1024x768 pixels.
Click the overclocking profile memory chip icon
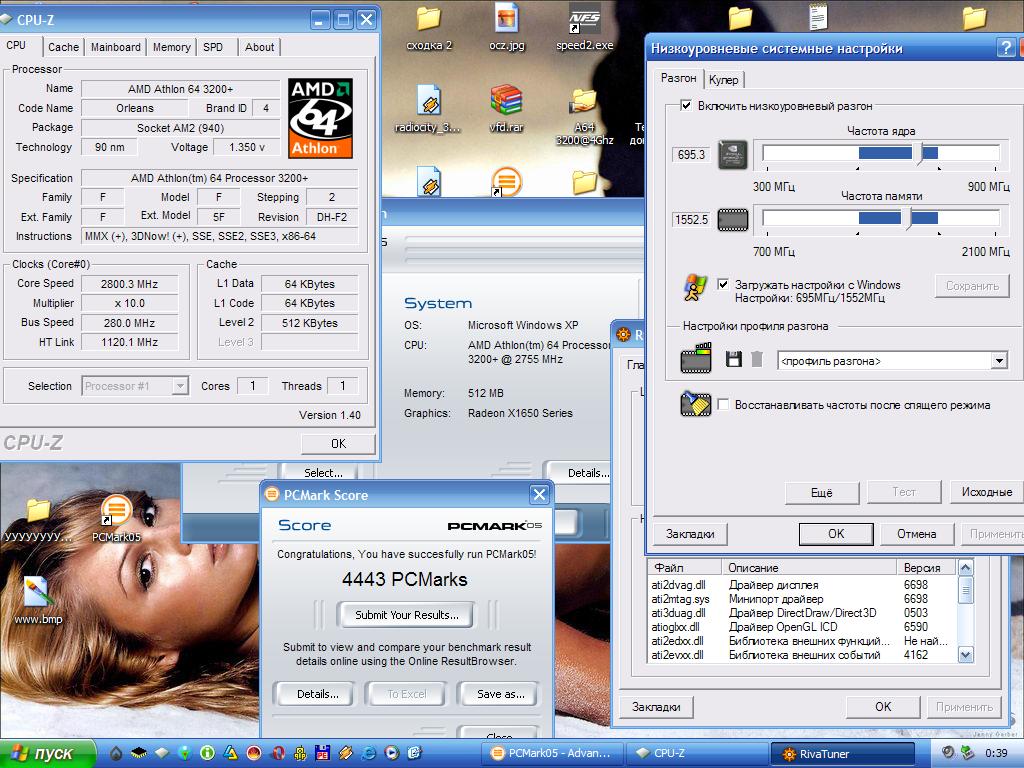[696, 358]
